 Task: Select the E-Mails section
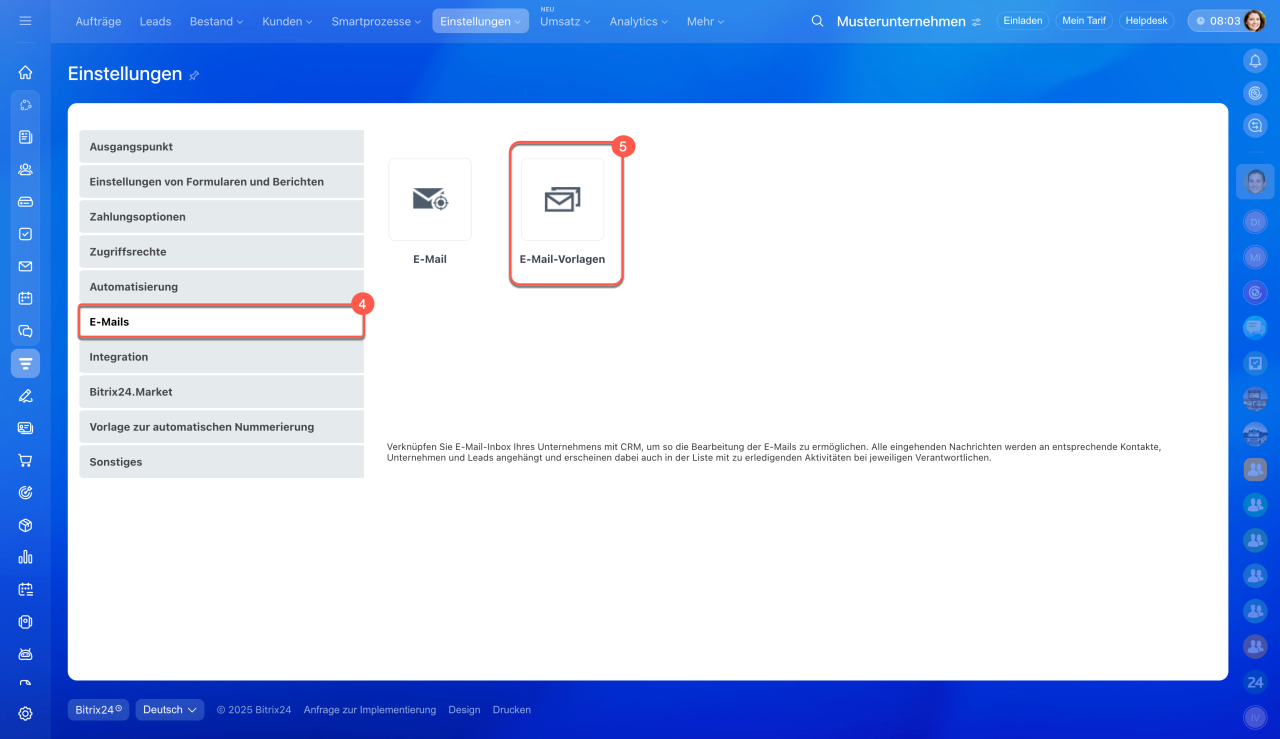tap(222, 322)
